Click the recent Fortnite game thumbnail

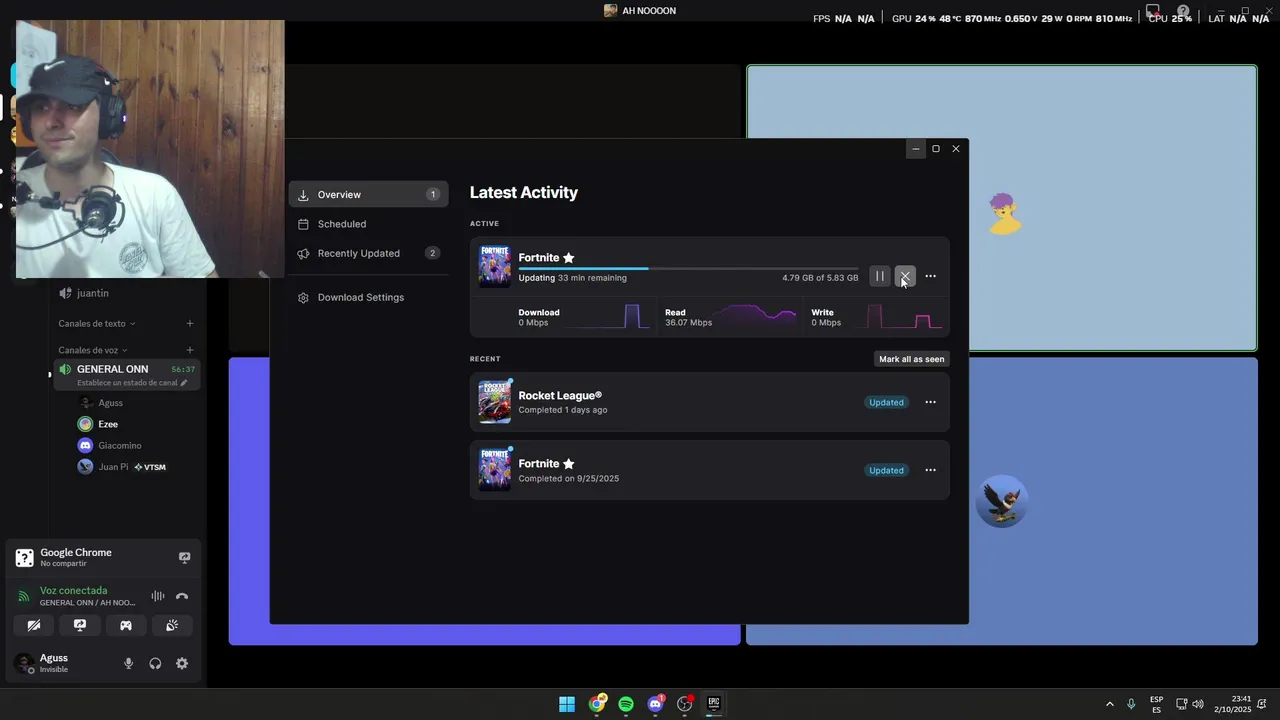coord(494,470)
